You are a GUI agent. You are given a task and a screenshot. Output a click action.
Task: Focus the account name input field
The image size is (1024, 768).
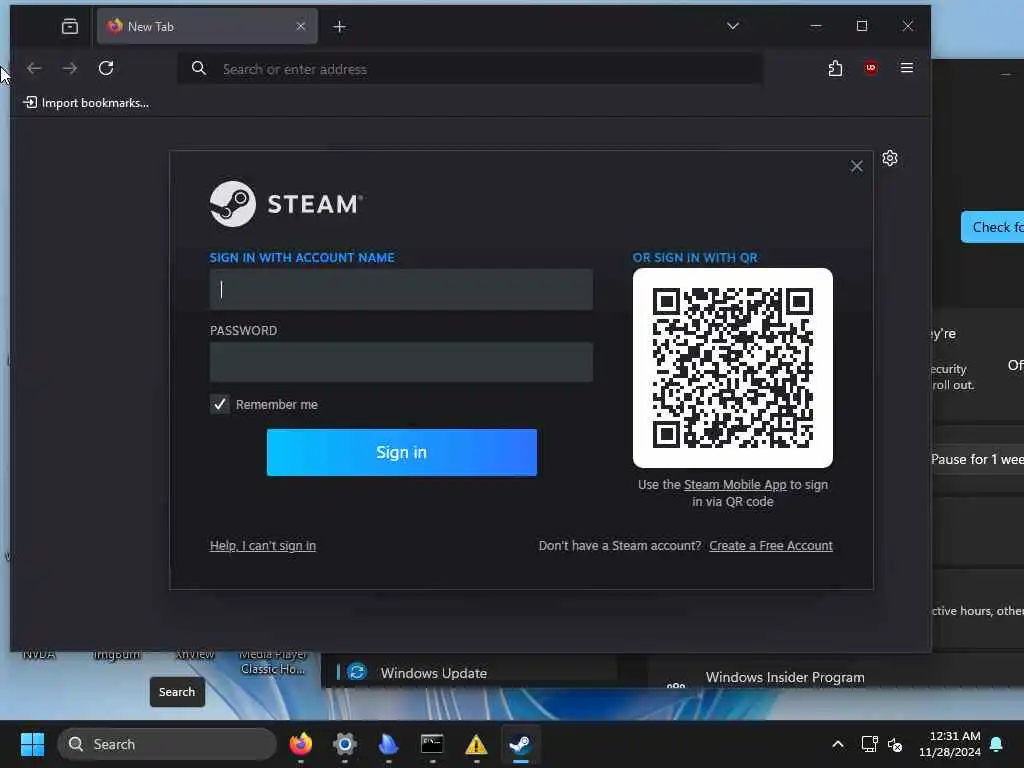[401, 289]
